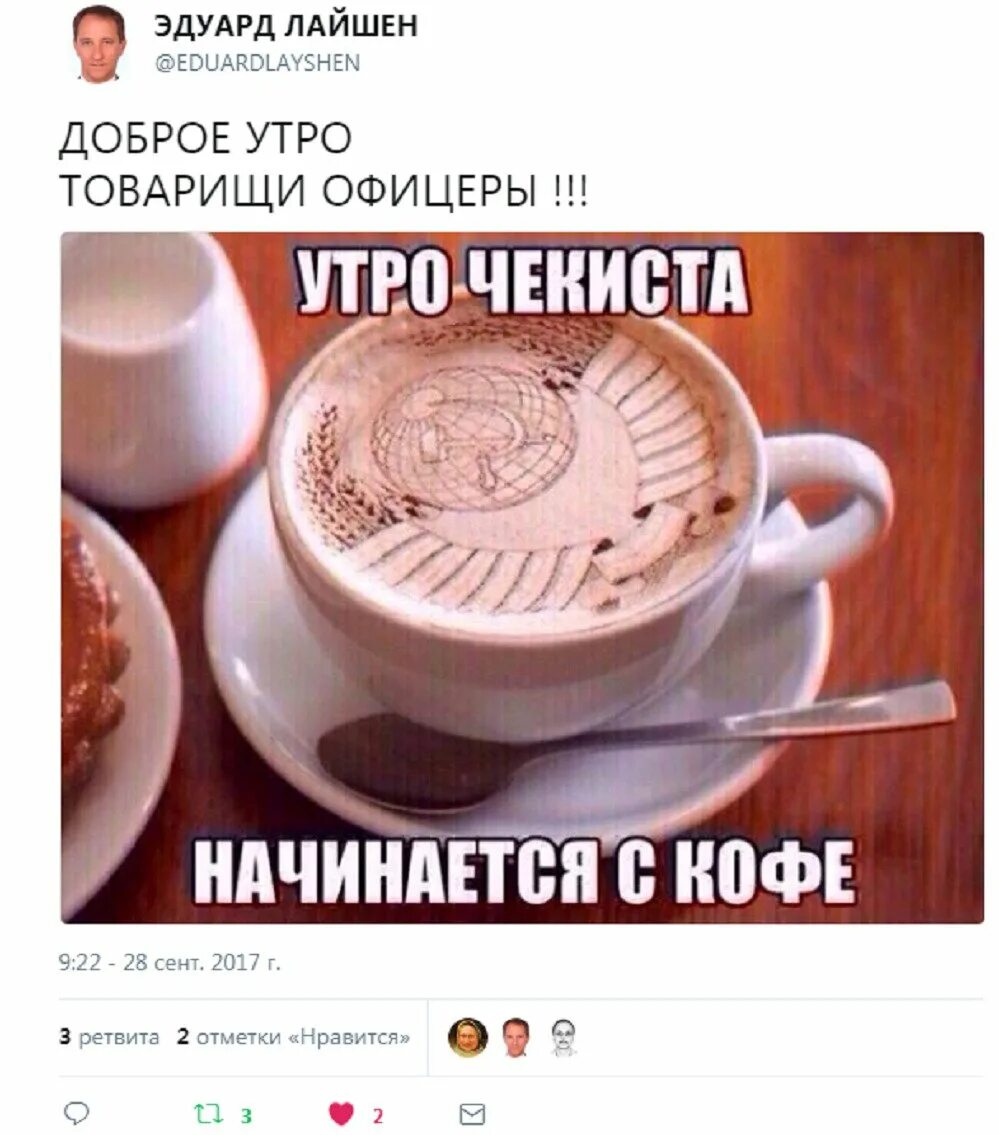This screenshot has height=1135, width=999.
Task: Click the "НАЧИНАЕТСЯ С КОФЕ" caption
Action: click(x=523, y=871)
